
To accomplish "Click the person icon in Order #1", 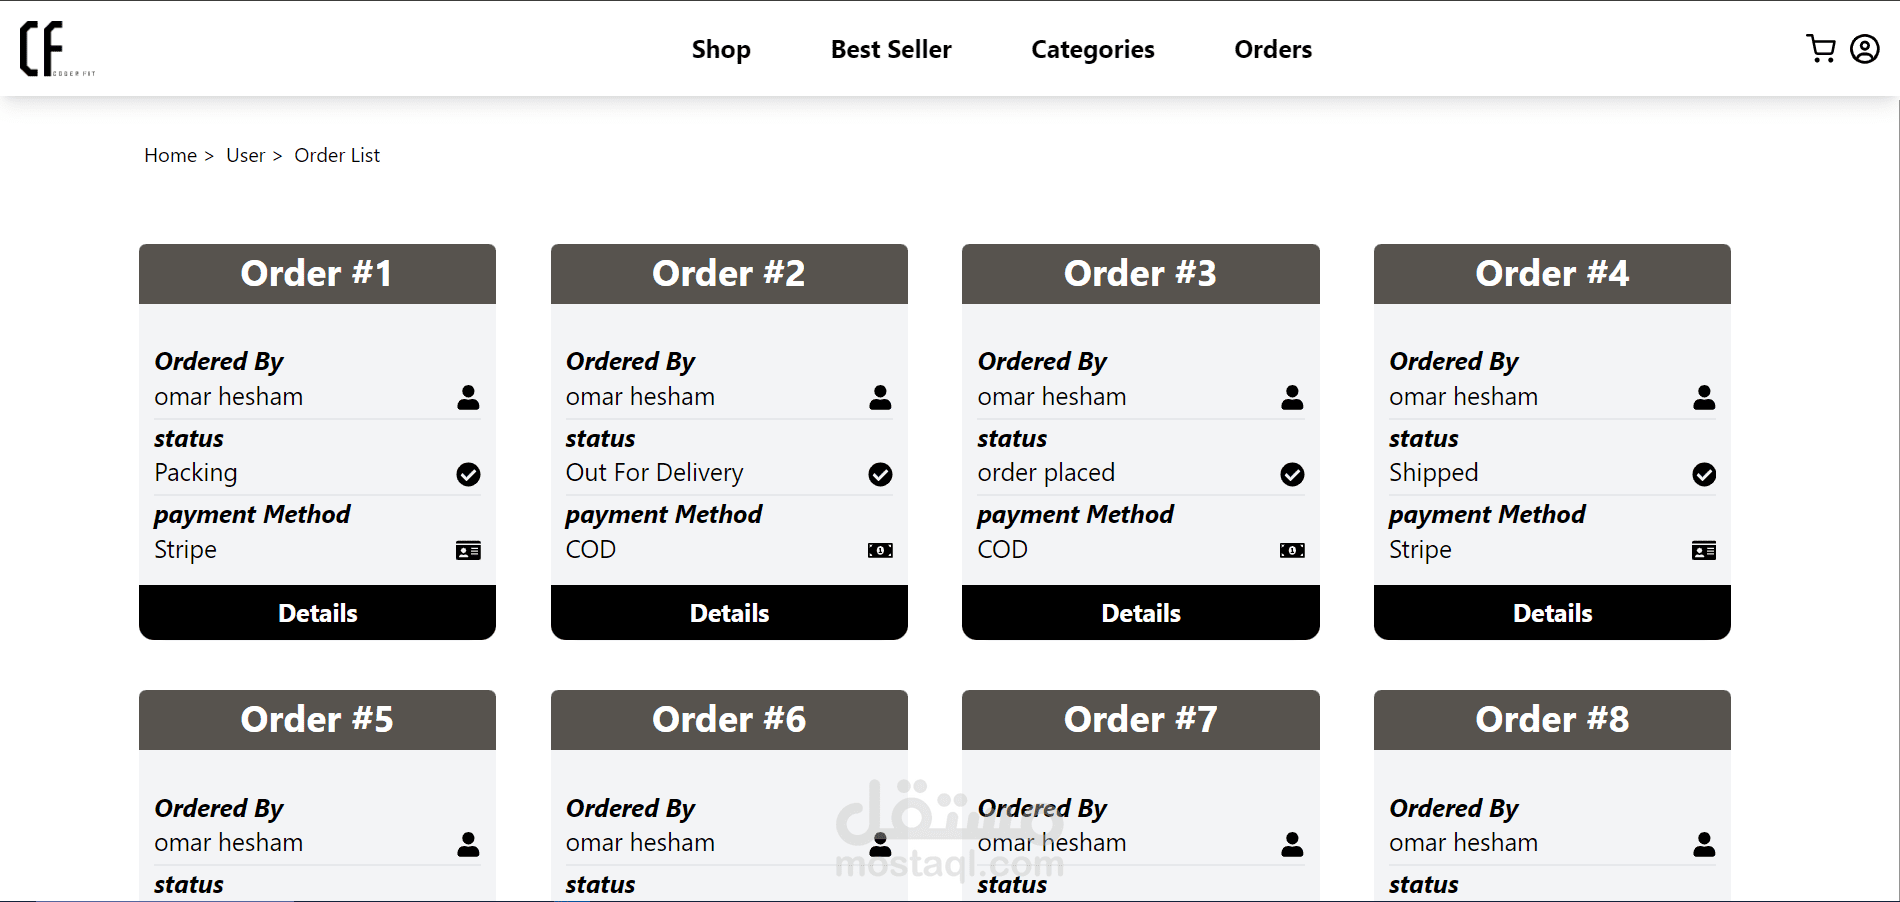I will [x=468, y=398].
